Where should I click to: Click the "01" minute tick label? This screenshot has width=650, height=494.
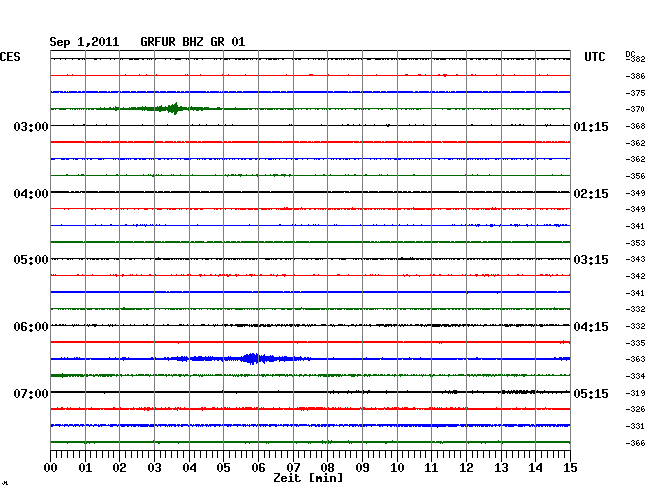coord(85,468)
